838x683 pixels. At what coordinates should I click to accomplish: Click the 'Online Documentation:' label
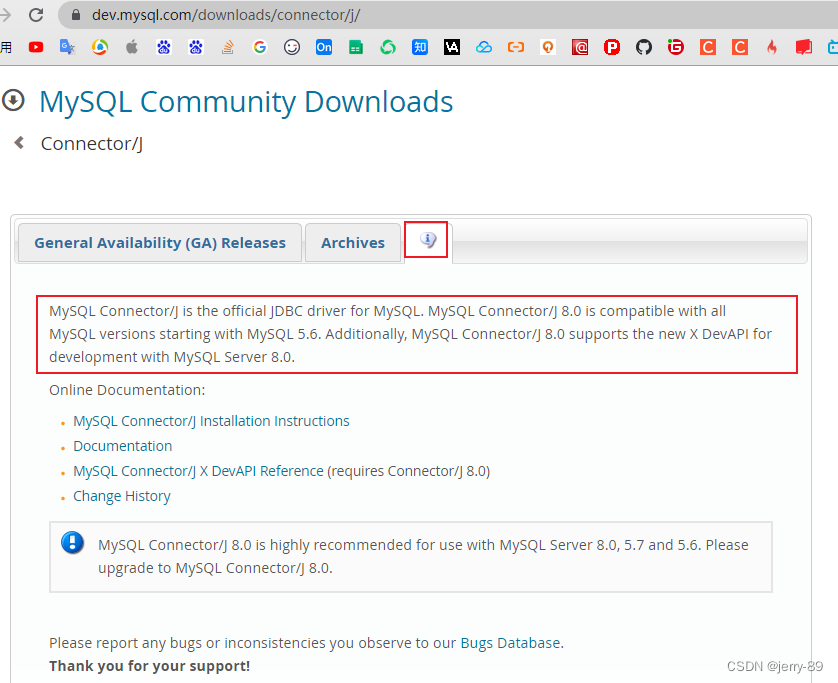click(127, 390)
